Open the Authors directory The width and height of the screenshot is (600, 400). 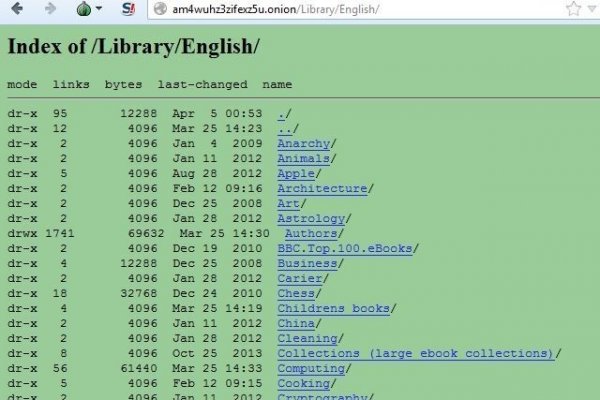tap(310, 233)
